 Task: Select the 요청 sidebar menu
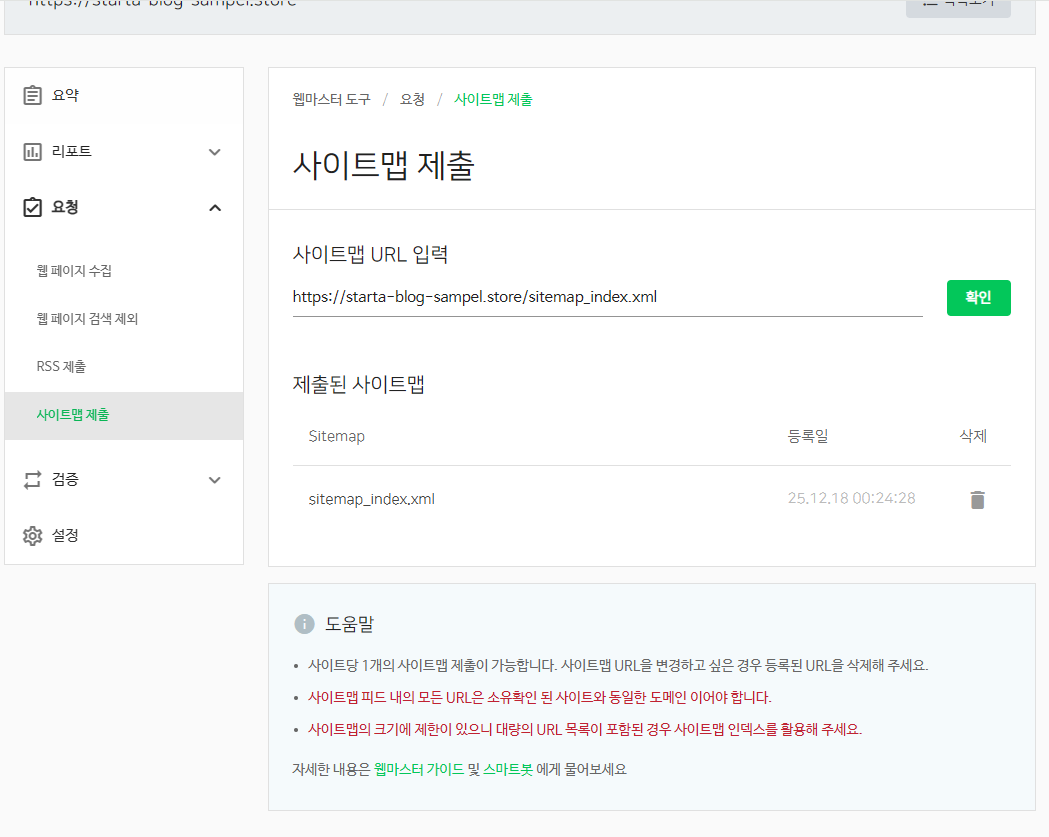pos(124,207)
